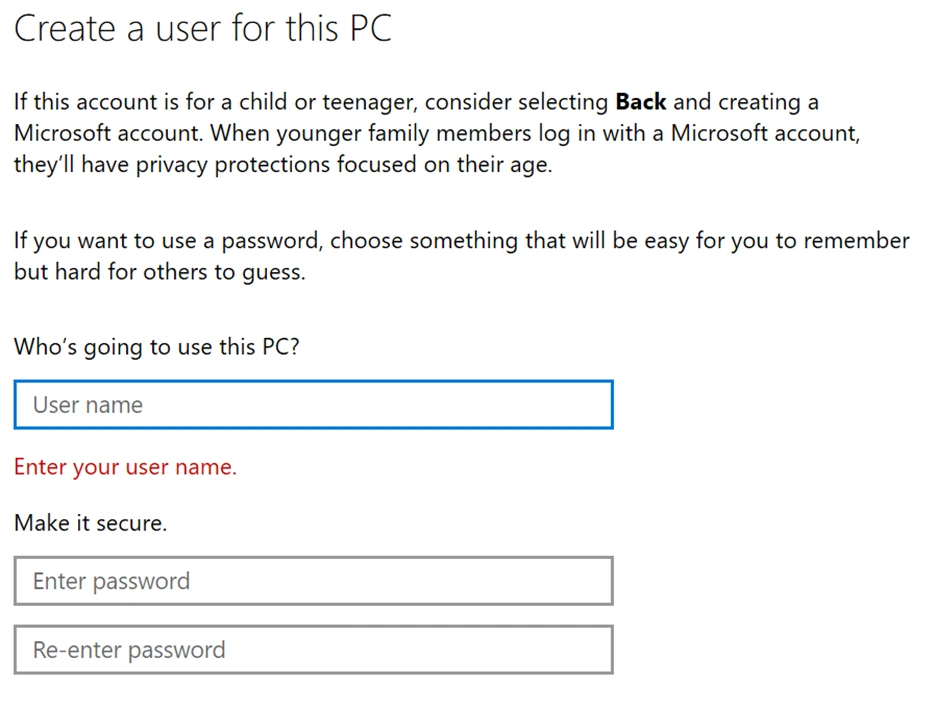Screen dimensions: 936x708
Task: Click the "creating a" words after Back
Action: pyautogui.click(x=768, y=102)
